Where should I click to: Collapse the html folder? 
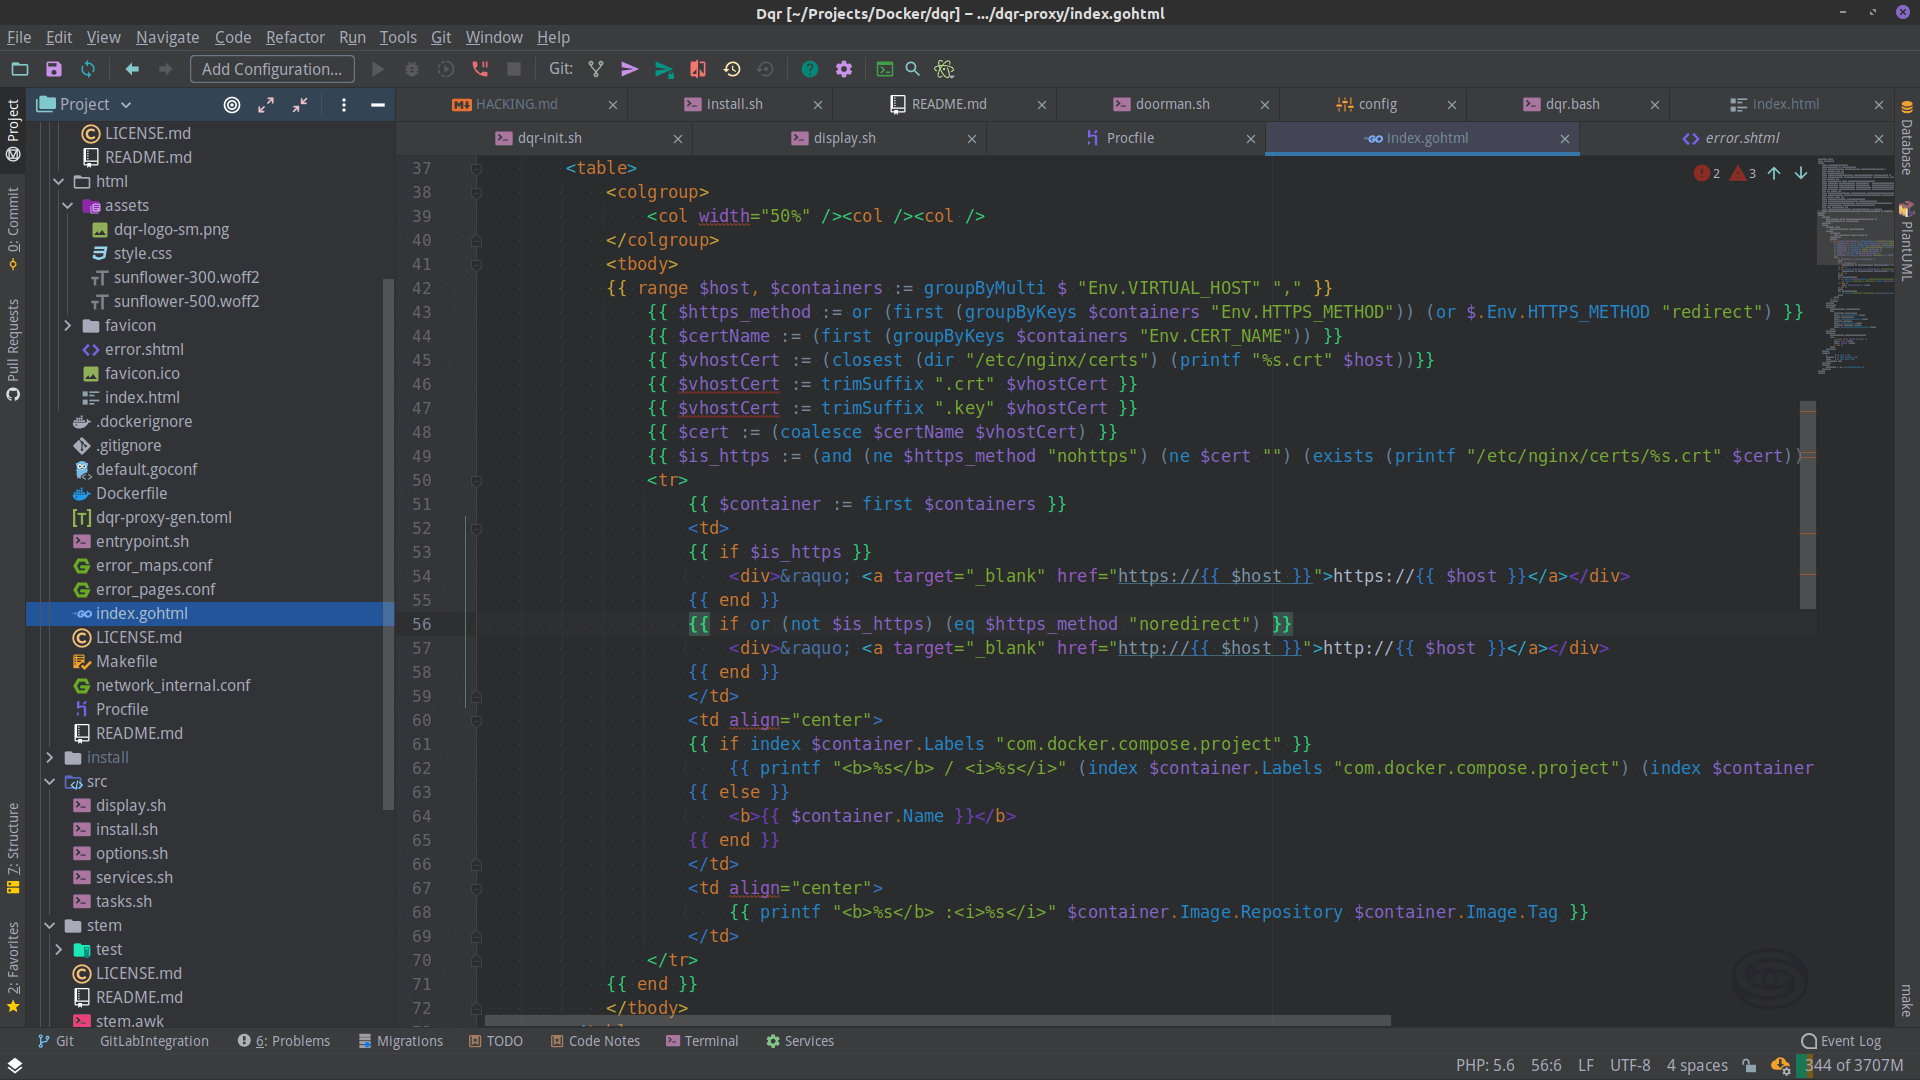59,182
